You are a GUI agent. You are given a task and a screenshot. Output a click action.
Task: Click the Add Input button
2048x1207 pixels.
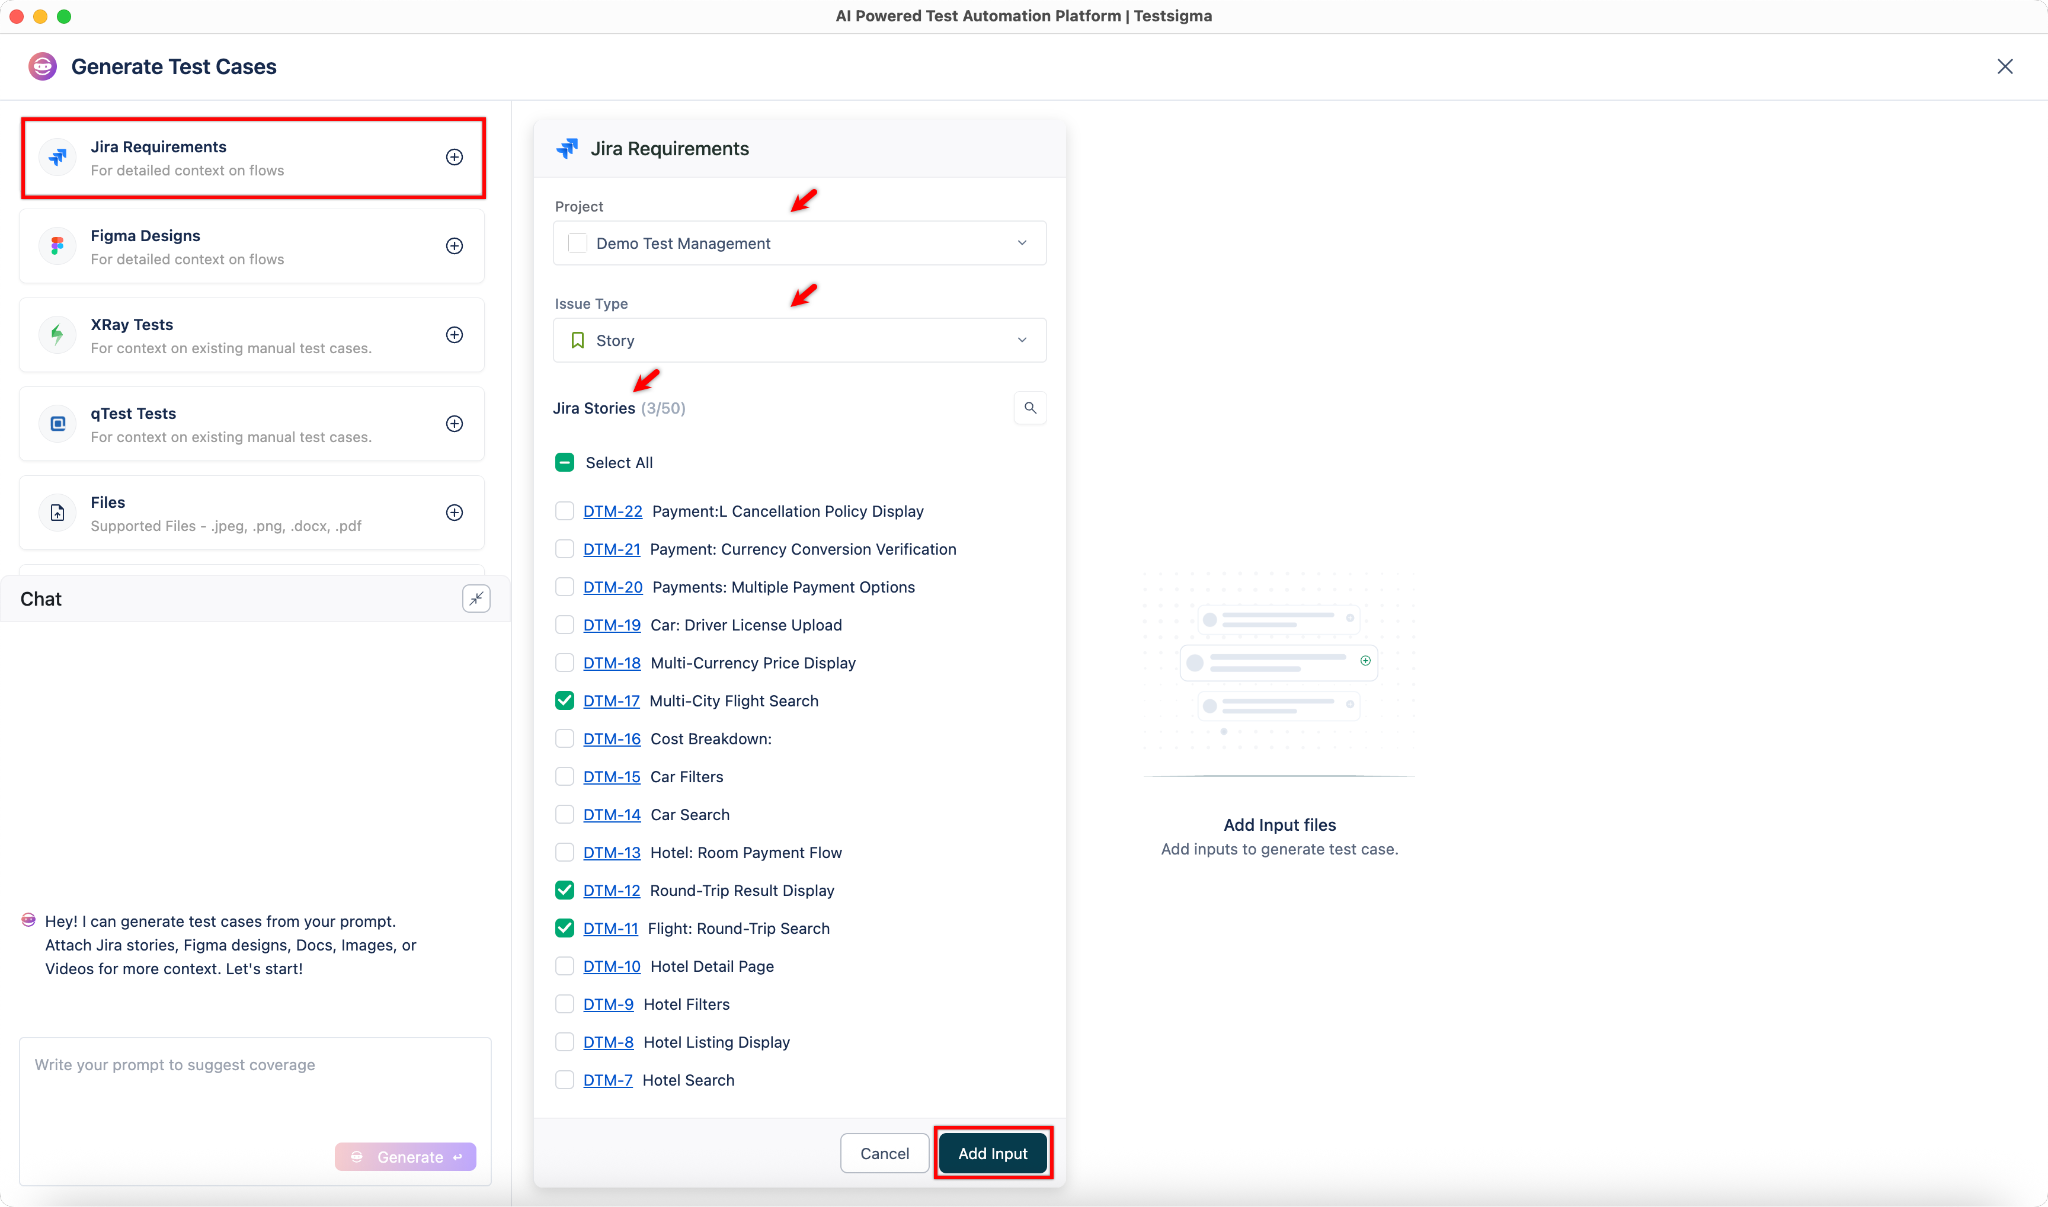click(x=993, y=1154)
